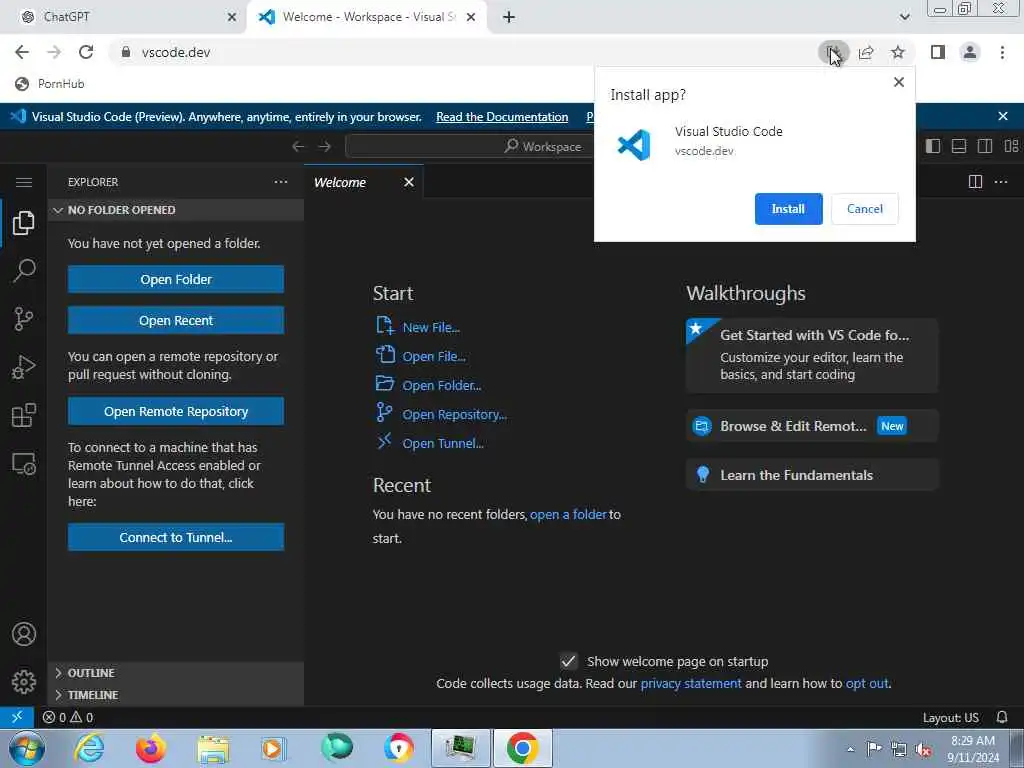Viewport: 1024px width, 768px height.
Task: Click the browser back arrow
Action: (x=22, y=52)
